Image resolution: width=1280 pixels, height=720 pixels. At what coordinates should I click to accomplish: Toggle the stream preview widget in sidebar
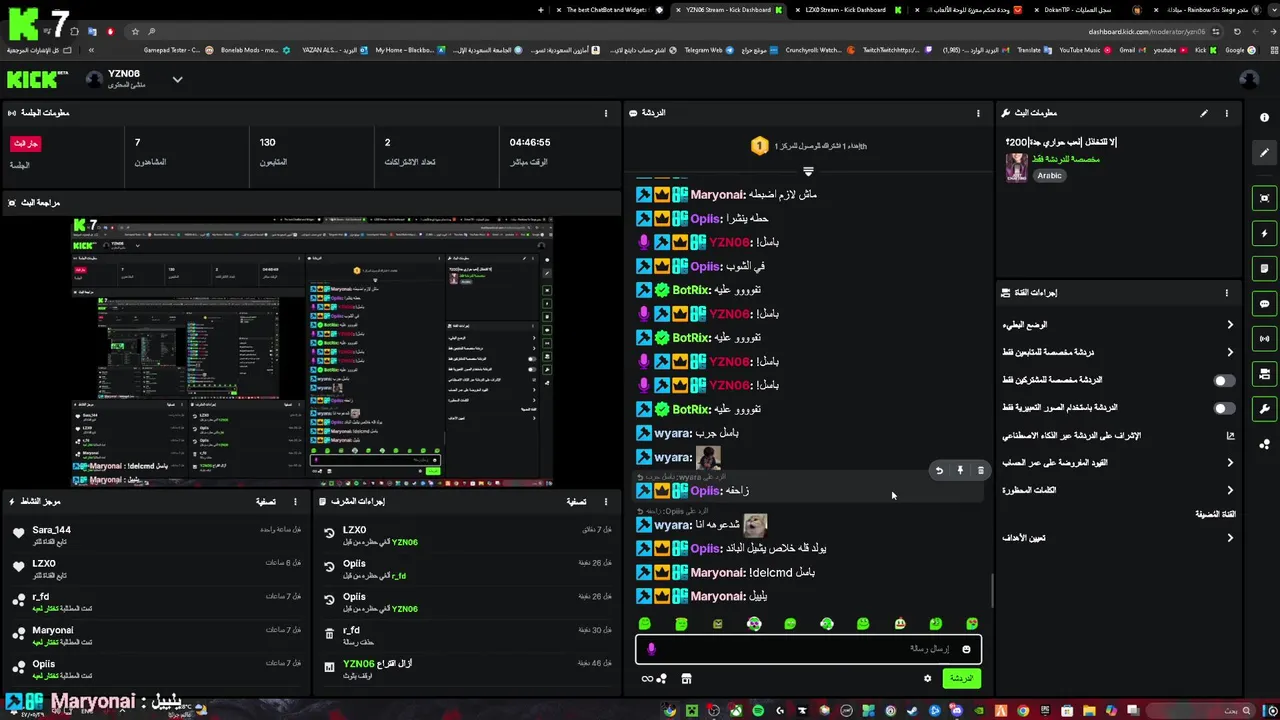pos(1265,198)
